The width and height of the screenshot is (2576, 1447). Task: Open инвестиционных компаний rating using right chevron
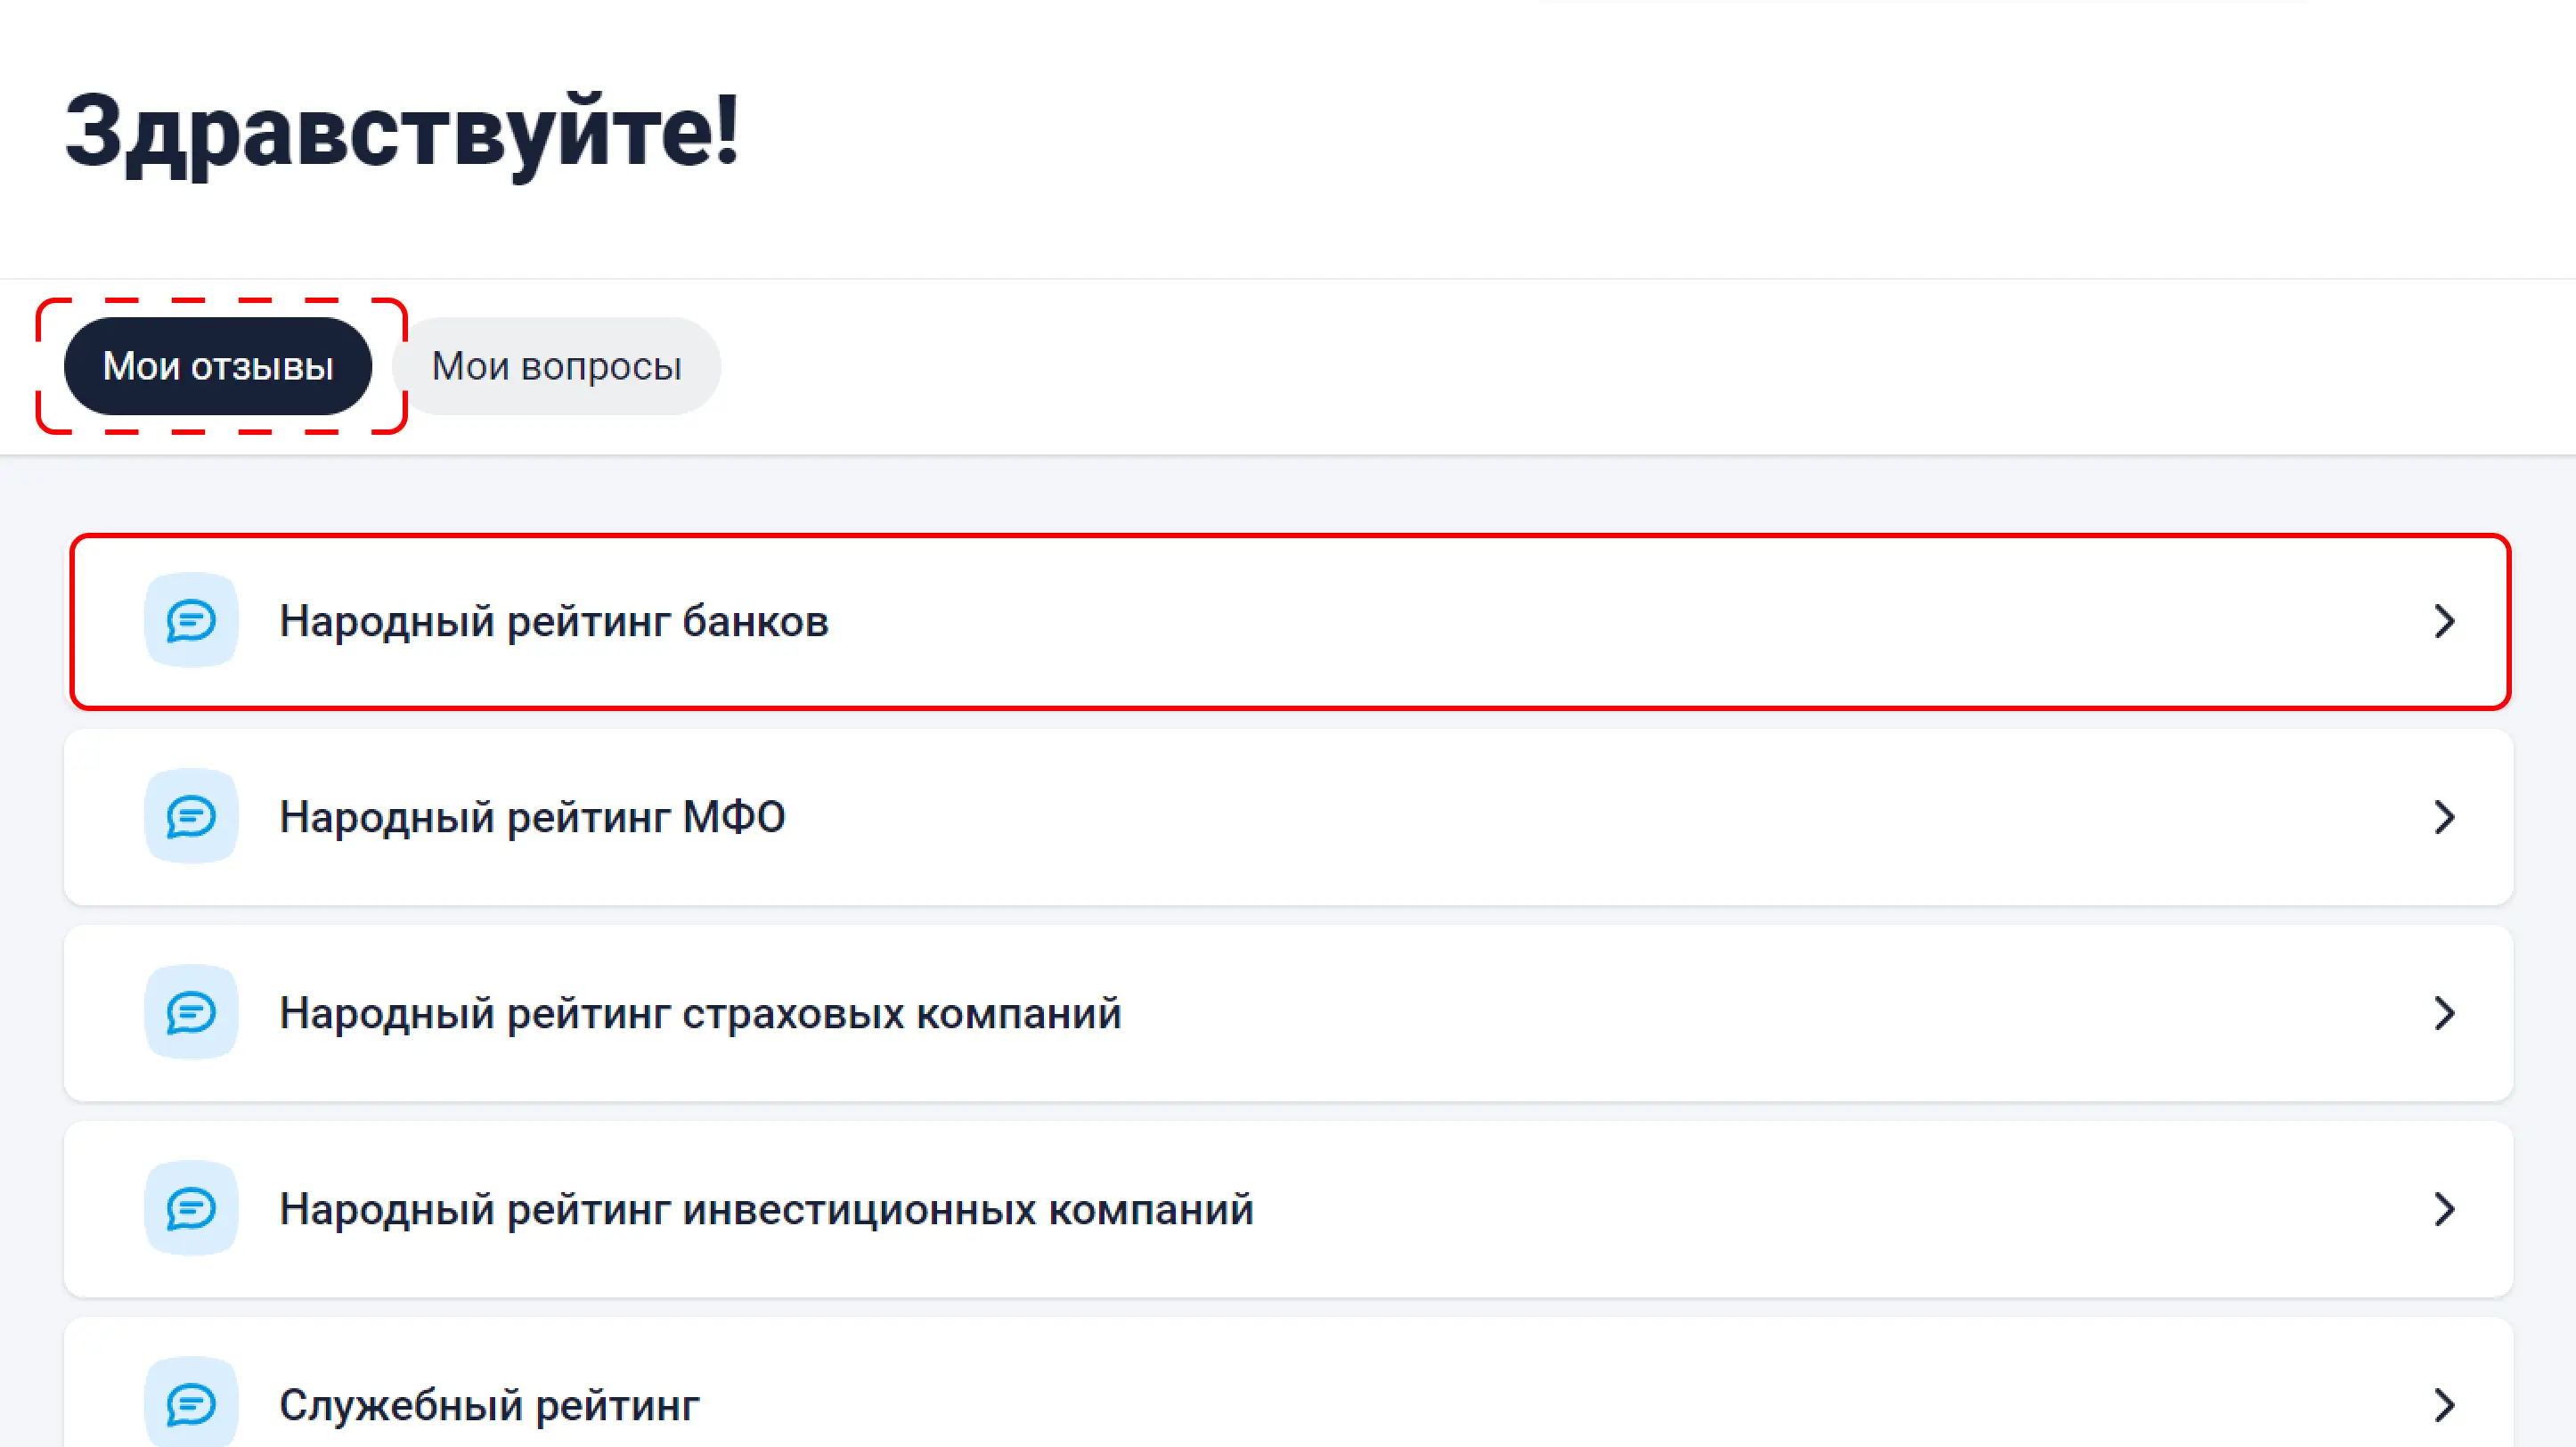point(2444,1209)
